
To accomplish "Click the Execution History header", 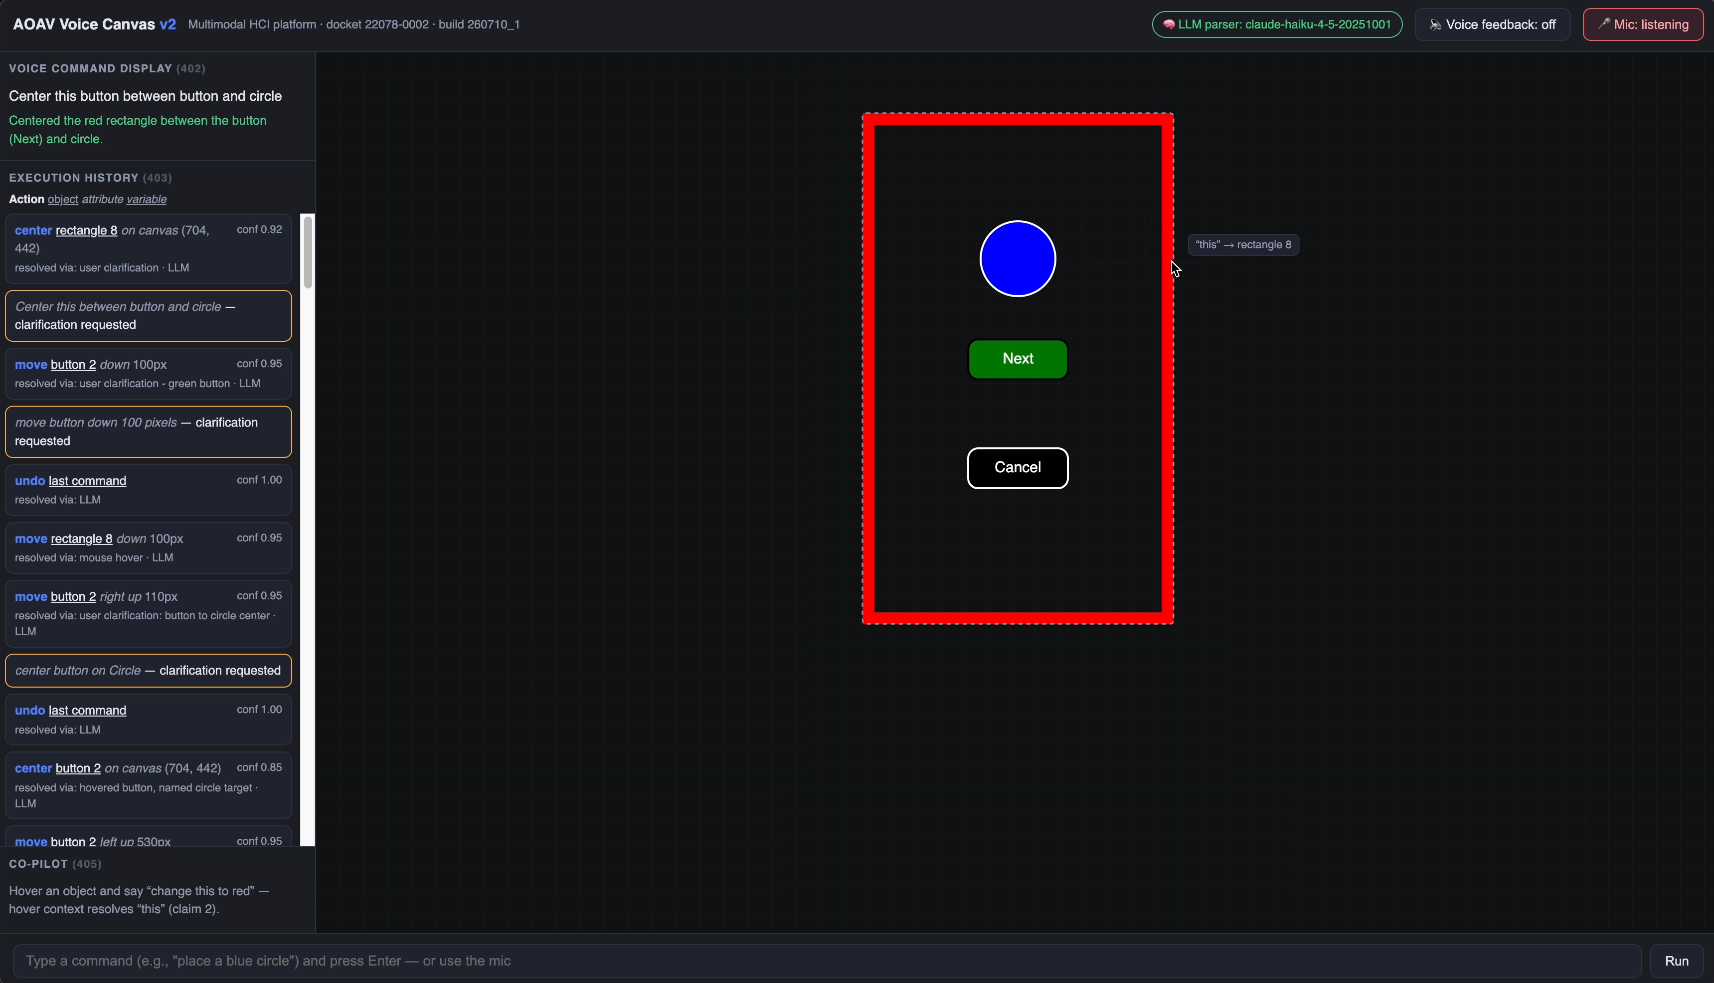I will tap(90, 178).
